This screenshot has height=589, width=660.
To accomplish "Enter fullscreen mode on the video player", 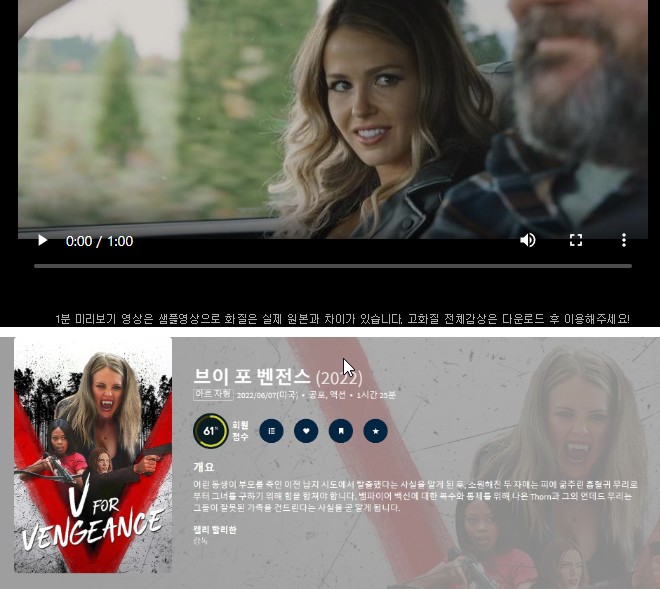I will pyautogui.click(x=576, y=241).
